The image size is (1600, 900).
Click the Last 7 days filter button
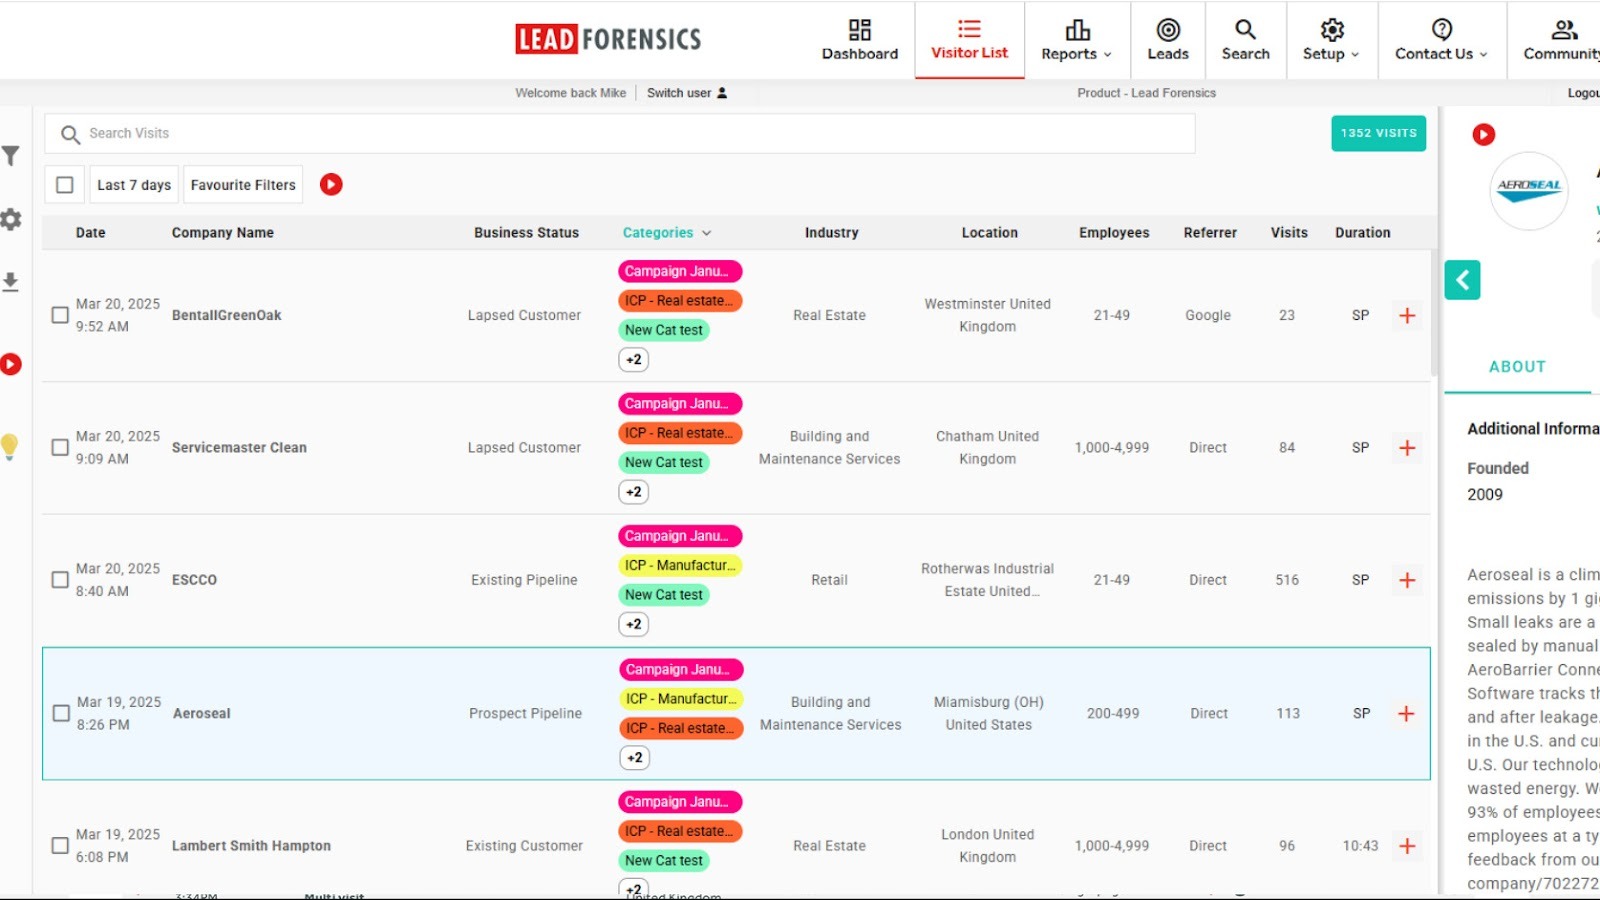tap(134, 185)
